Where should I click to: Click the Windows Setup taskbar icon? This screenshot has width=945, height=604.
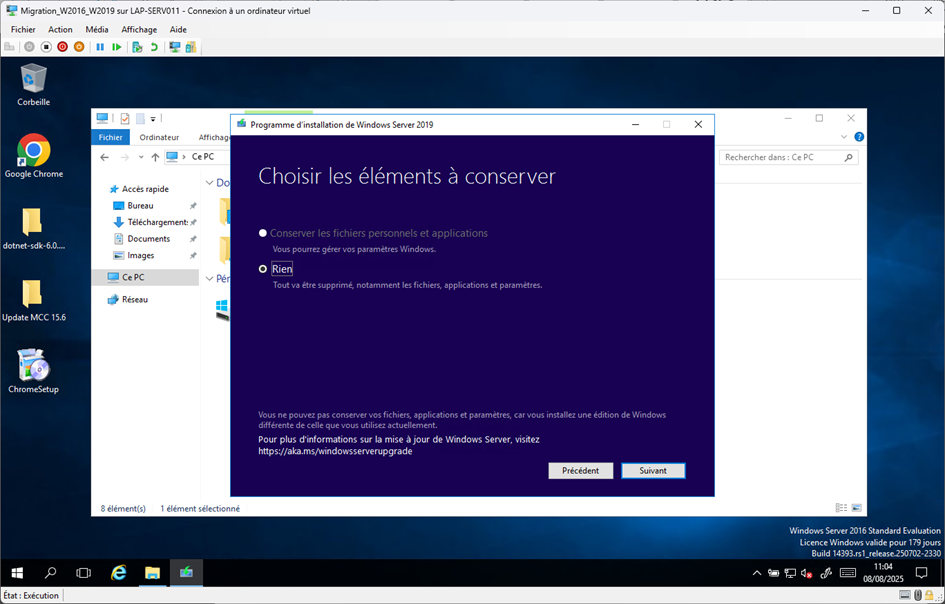tap(186, 573)
